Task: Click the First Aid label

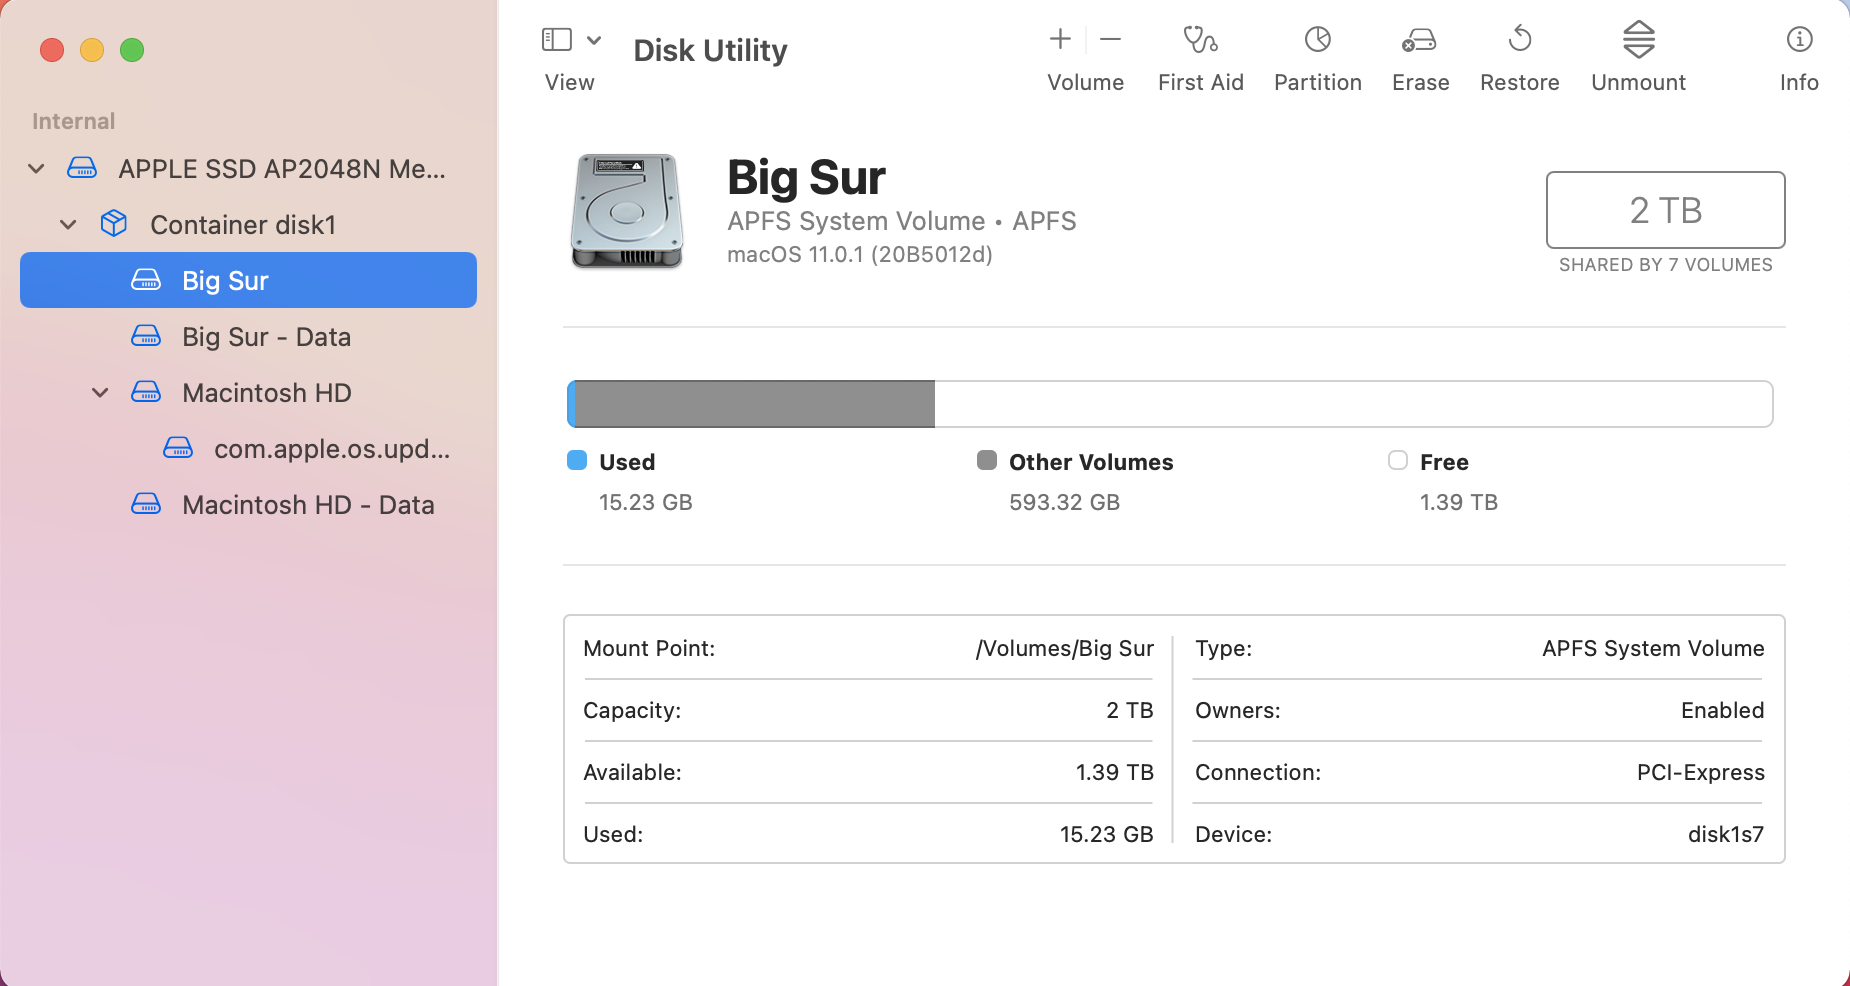Action: (1201, 83)
